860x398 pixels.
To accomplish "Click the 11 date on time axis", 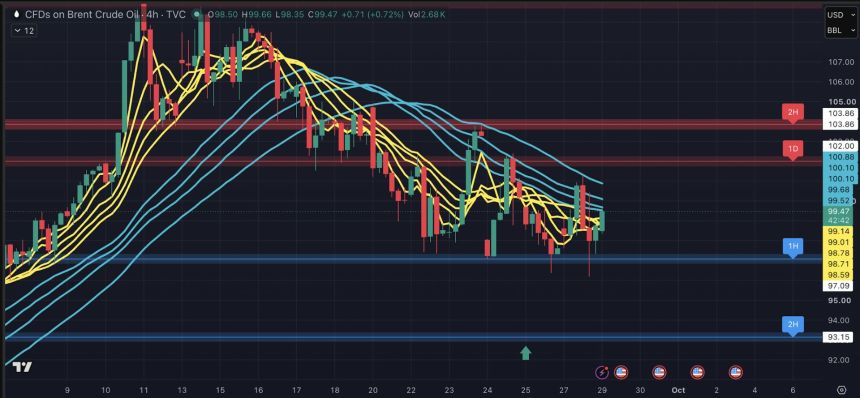I will [143, 390].
